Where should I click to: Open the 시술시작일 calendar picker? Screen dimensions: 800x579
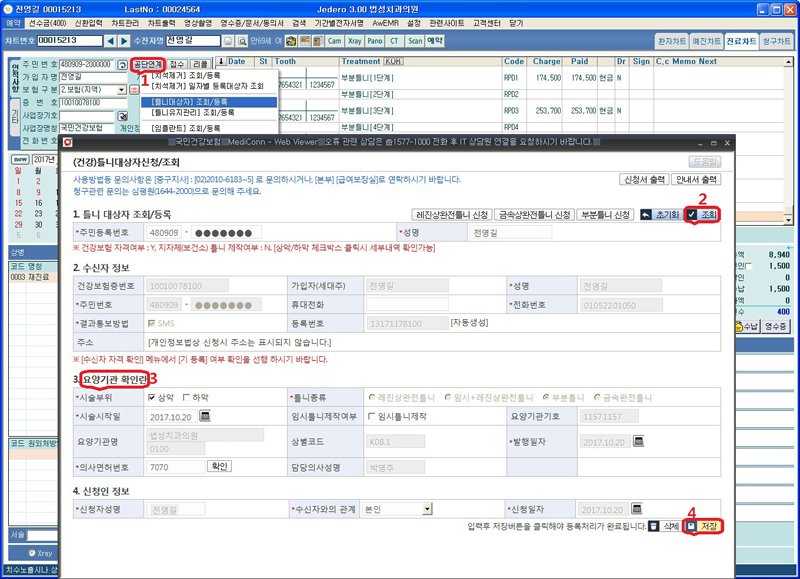coord(205,416)
